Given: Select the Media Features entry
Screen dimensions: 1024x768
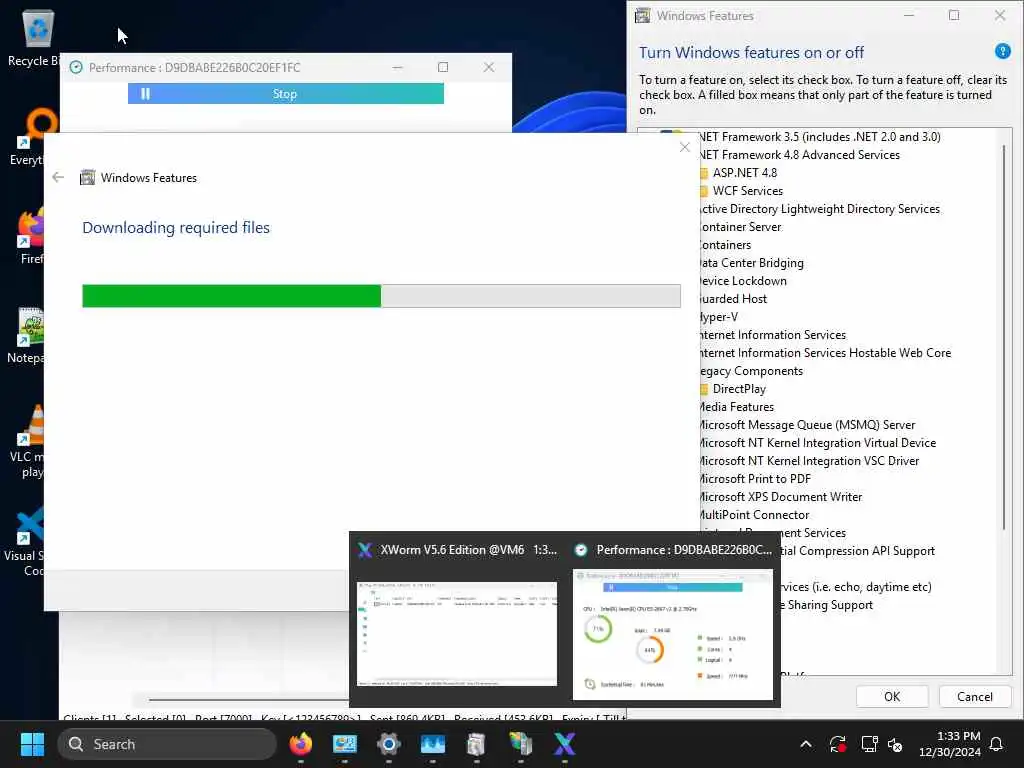Looking at the screenshot, I should coord(736,407).
